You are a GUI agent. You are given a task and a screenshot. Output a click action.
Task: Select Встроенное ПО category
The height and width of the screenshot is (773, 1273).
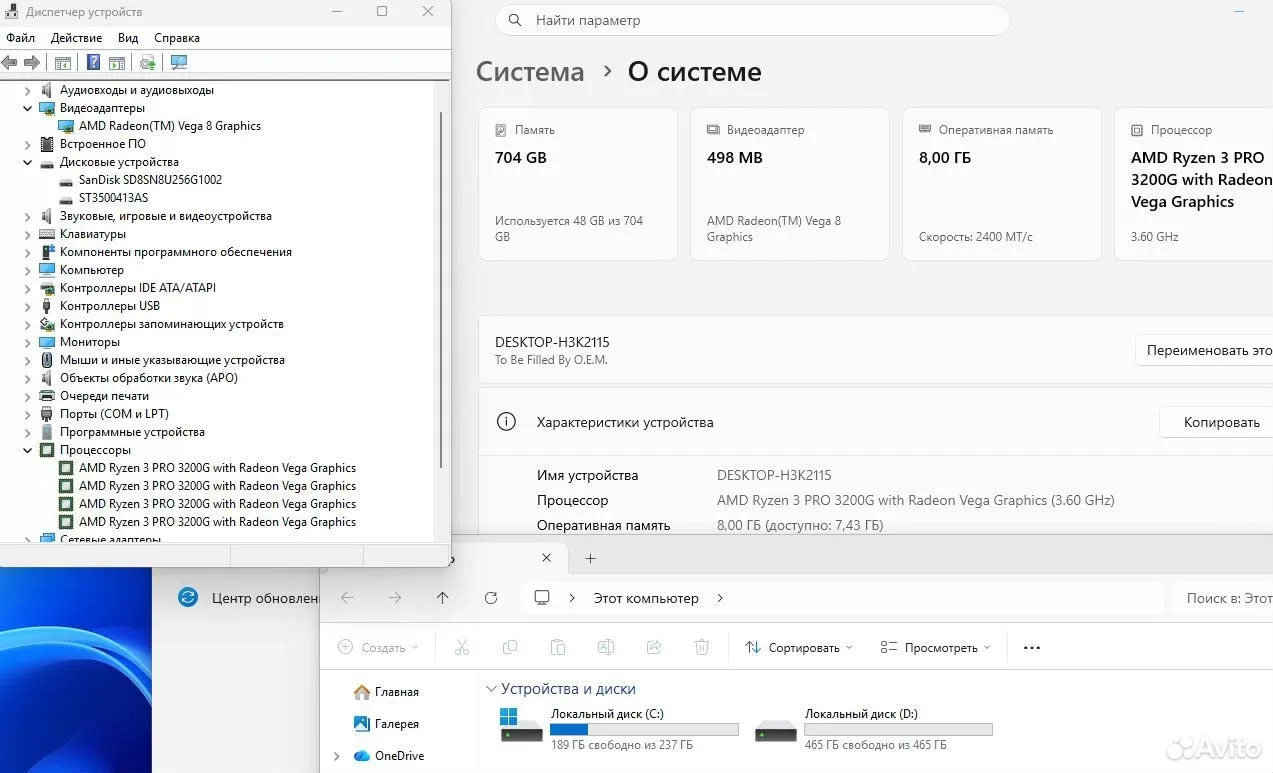click(102, 144)
